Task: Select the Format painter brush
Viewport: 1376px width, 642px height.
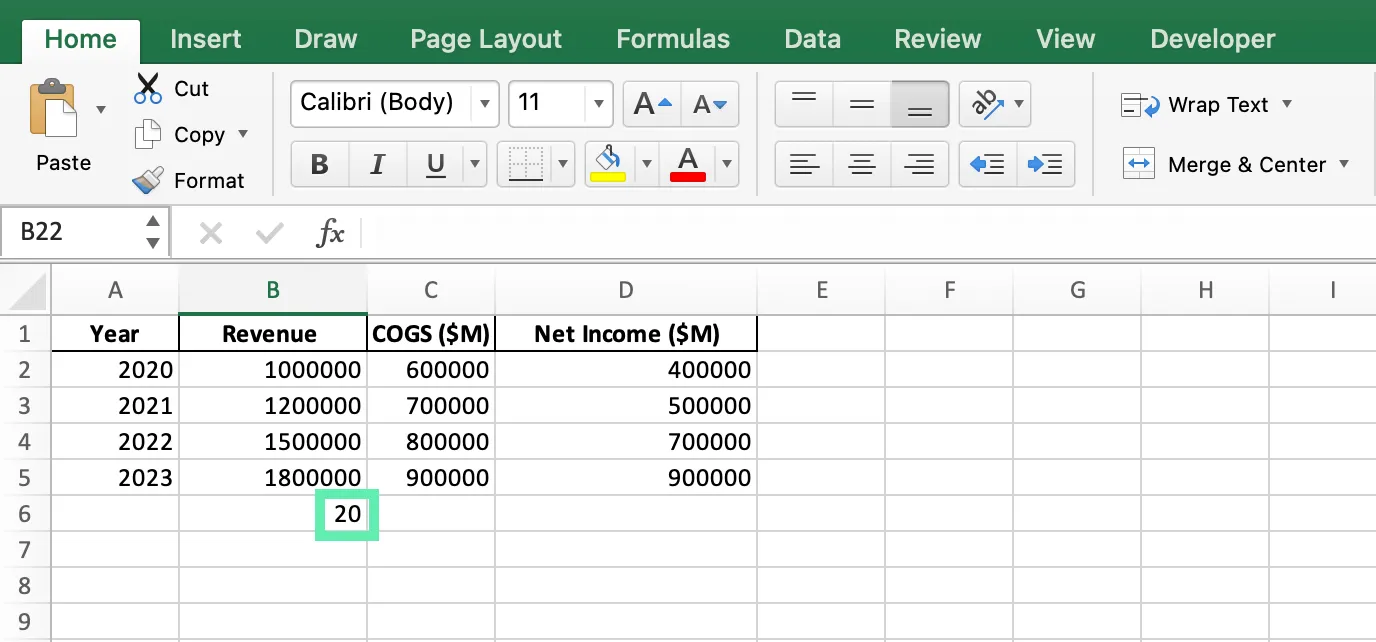Action: tap(148, 180)
